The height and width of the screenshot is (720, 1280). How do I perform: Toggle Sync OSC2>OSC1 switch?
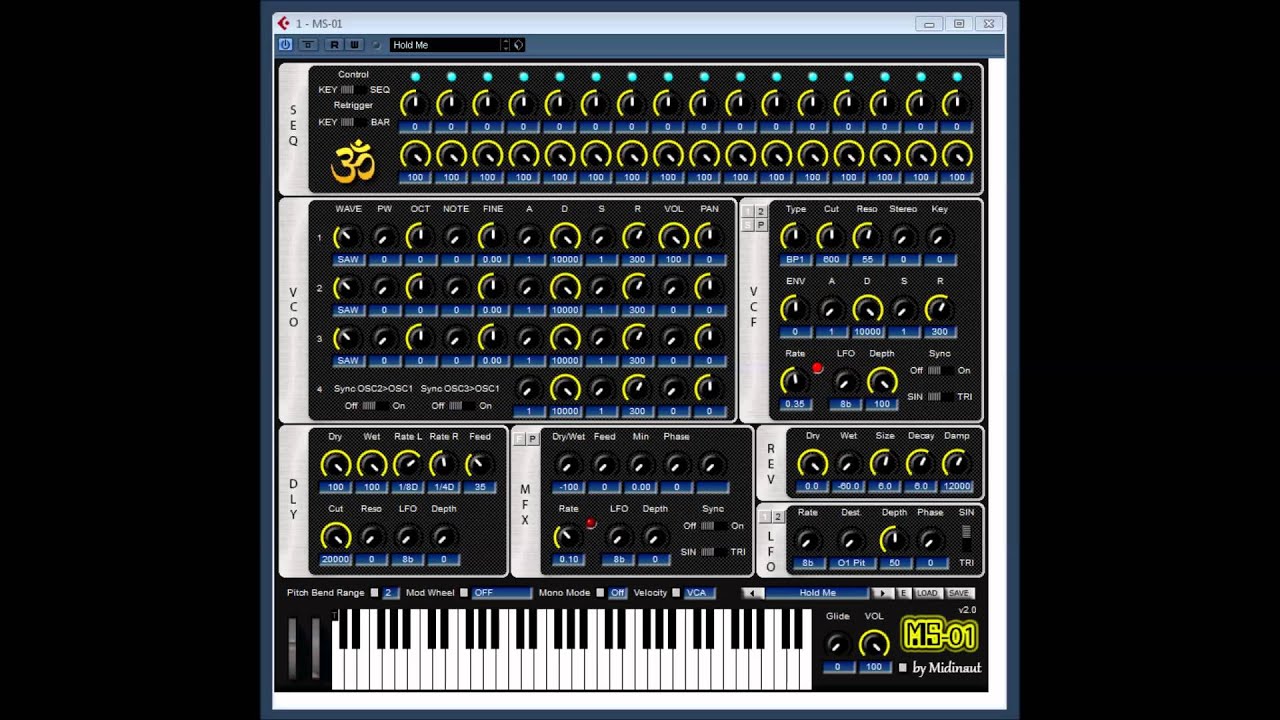click(x=375, y=406)
